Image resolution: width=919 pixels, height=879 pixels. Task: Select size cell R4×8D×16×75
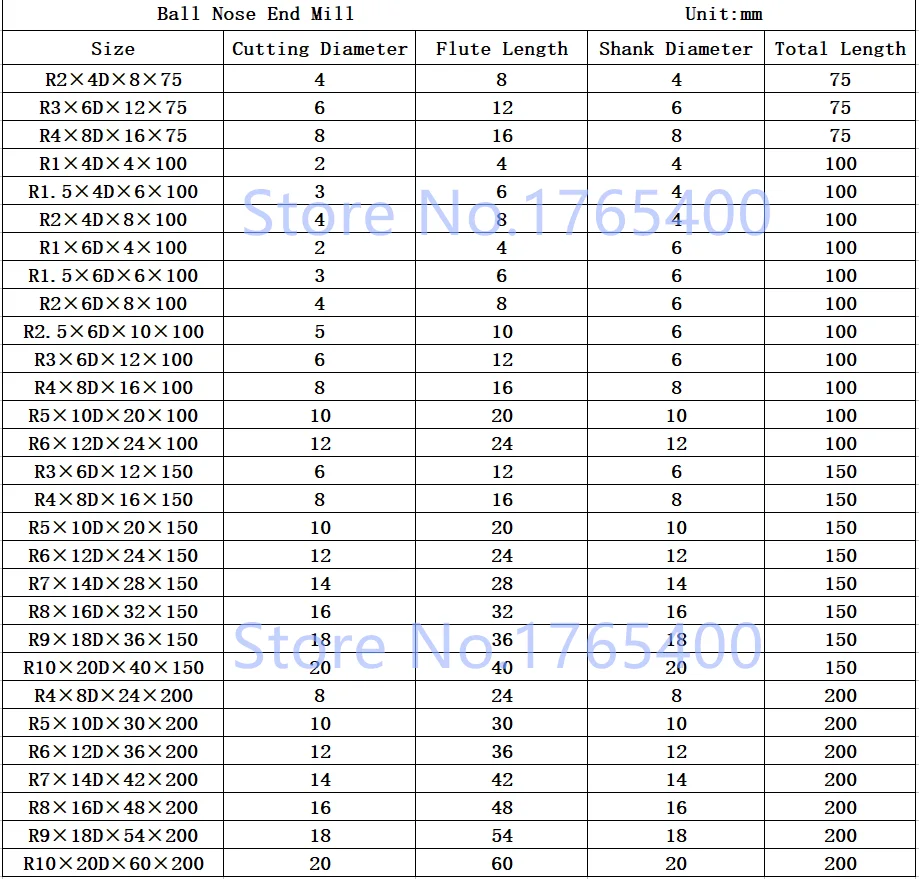113,135
